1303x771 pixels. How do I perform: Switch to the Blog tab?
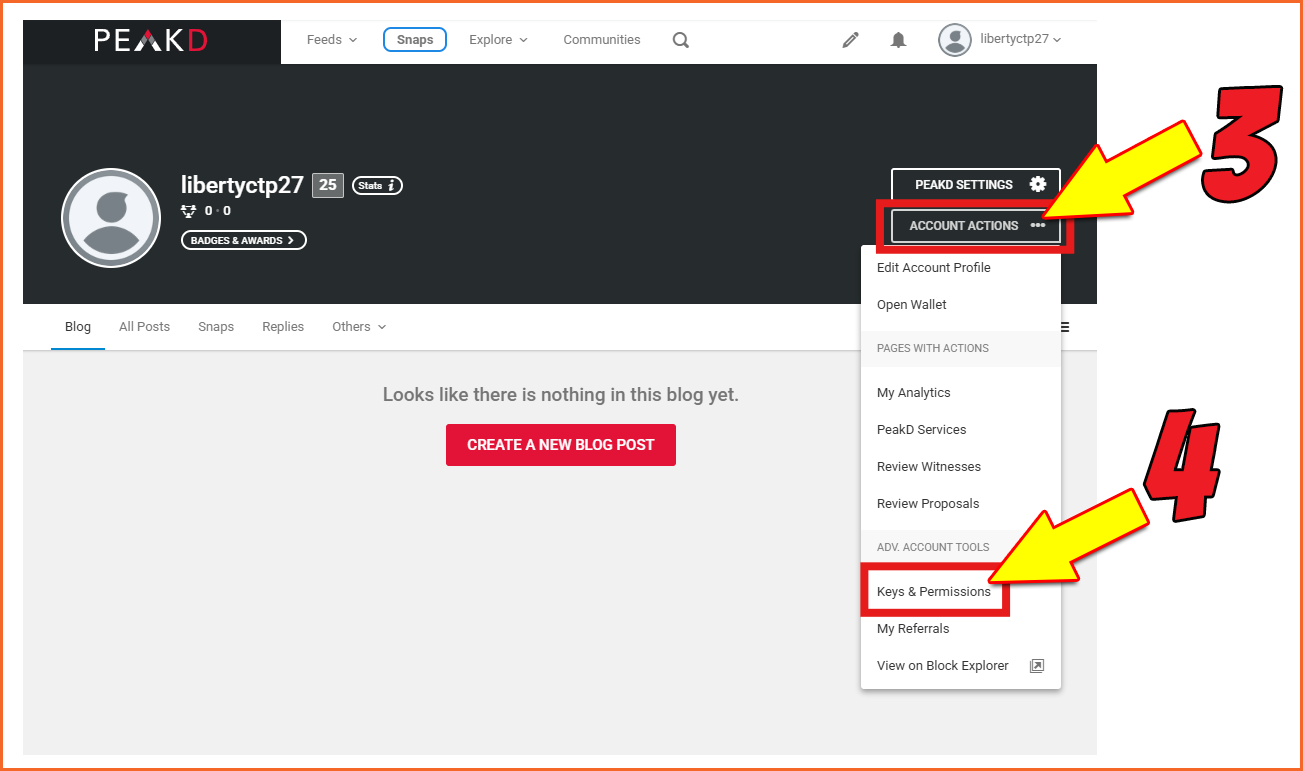78,327
